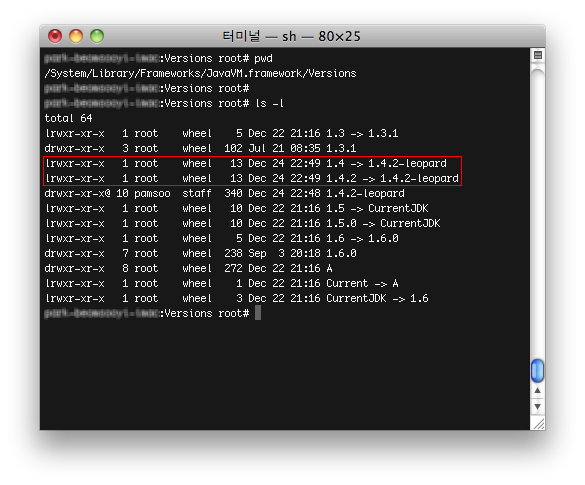Click the window resize grip corner
Viewport: 585px width, 485px height.
(538, 424)
